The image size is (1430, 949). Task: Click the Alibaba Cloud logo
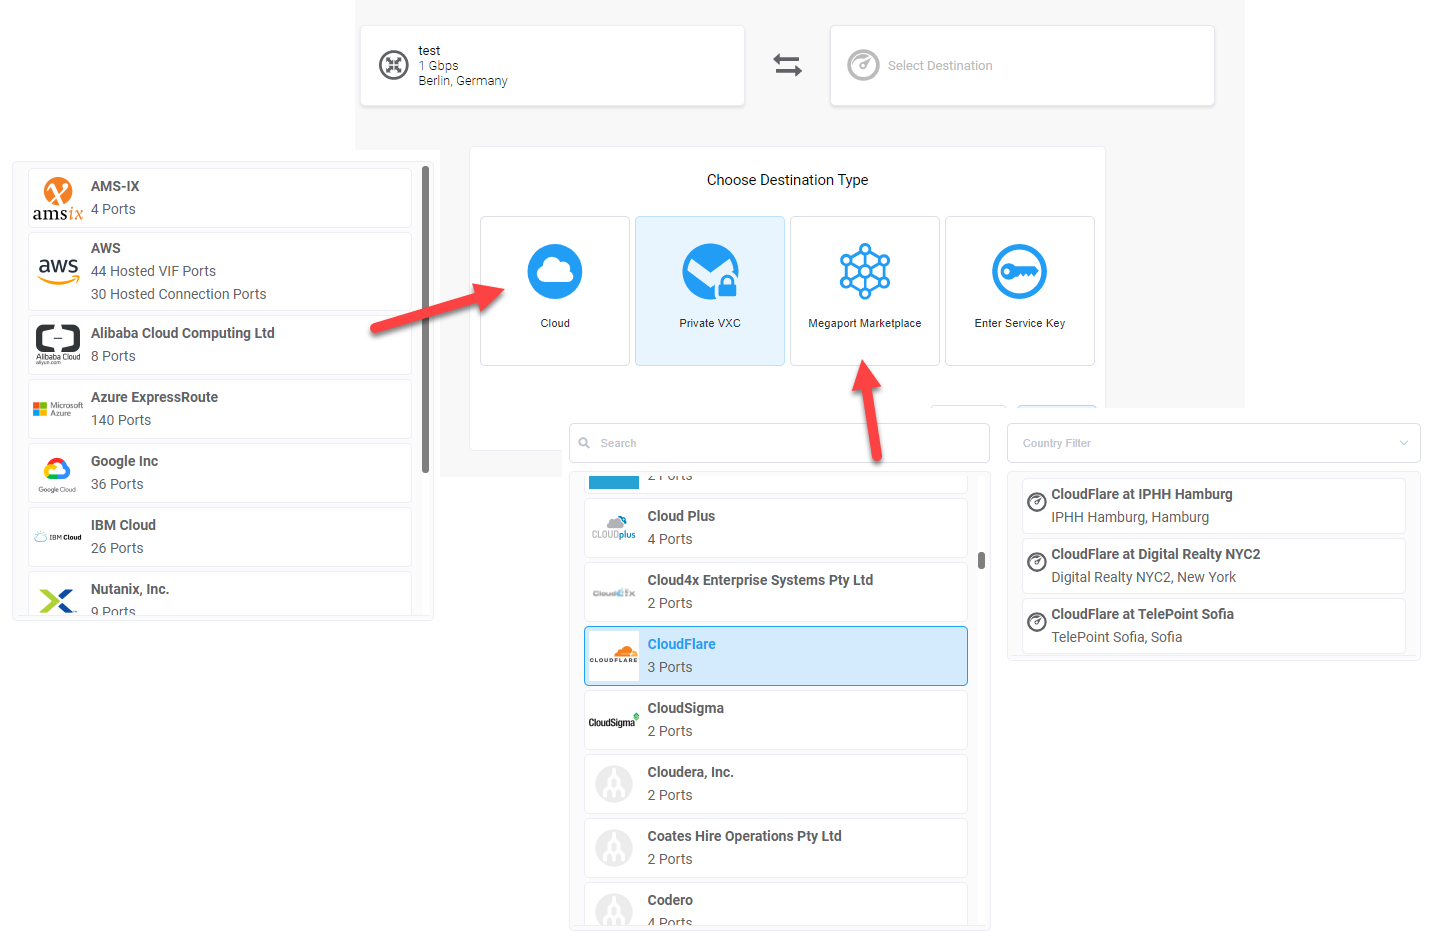point(58,344)
